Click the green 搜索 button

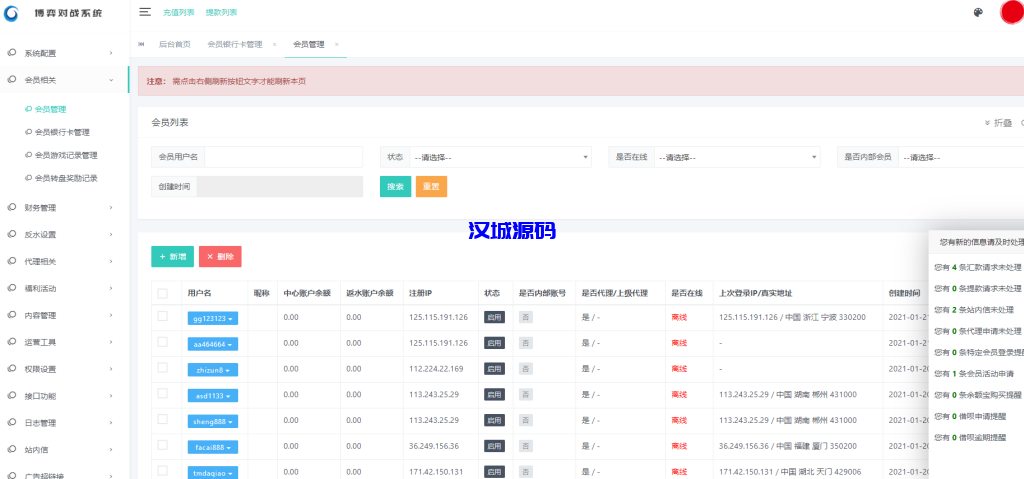(395, 186)
